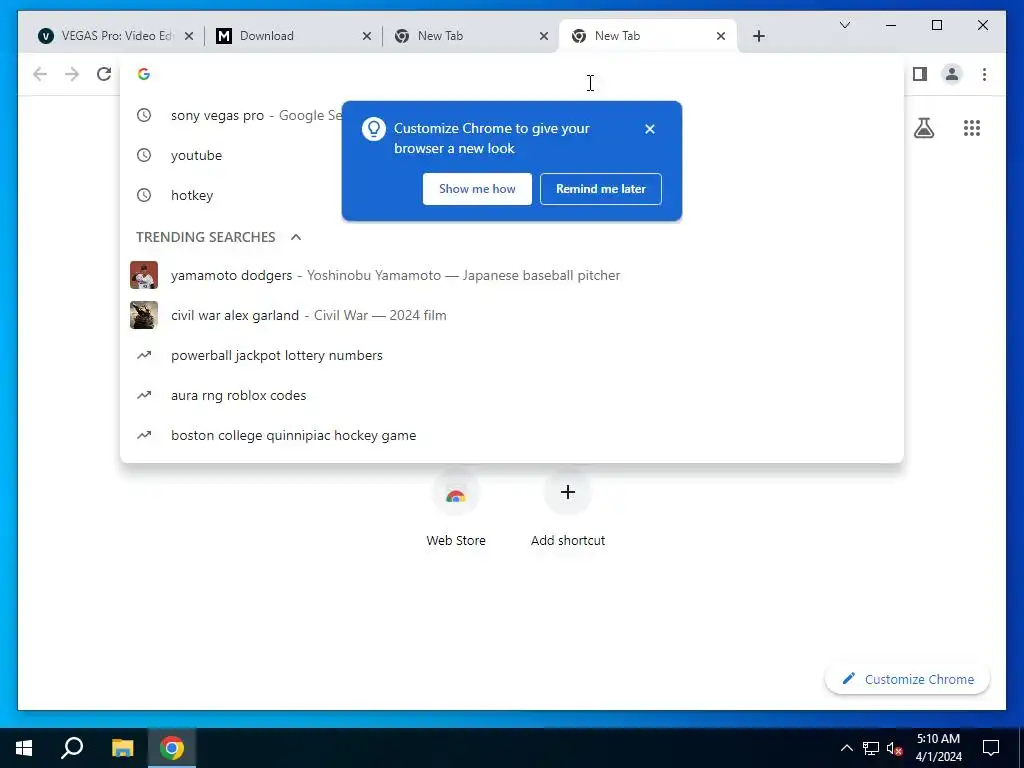Show hidden system tray icons

click(x=846, y=748)
